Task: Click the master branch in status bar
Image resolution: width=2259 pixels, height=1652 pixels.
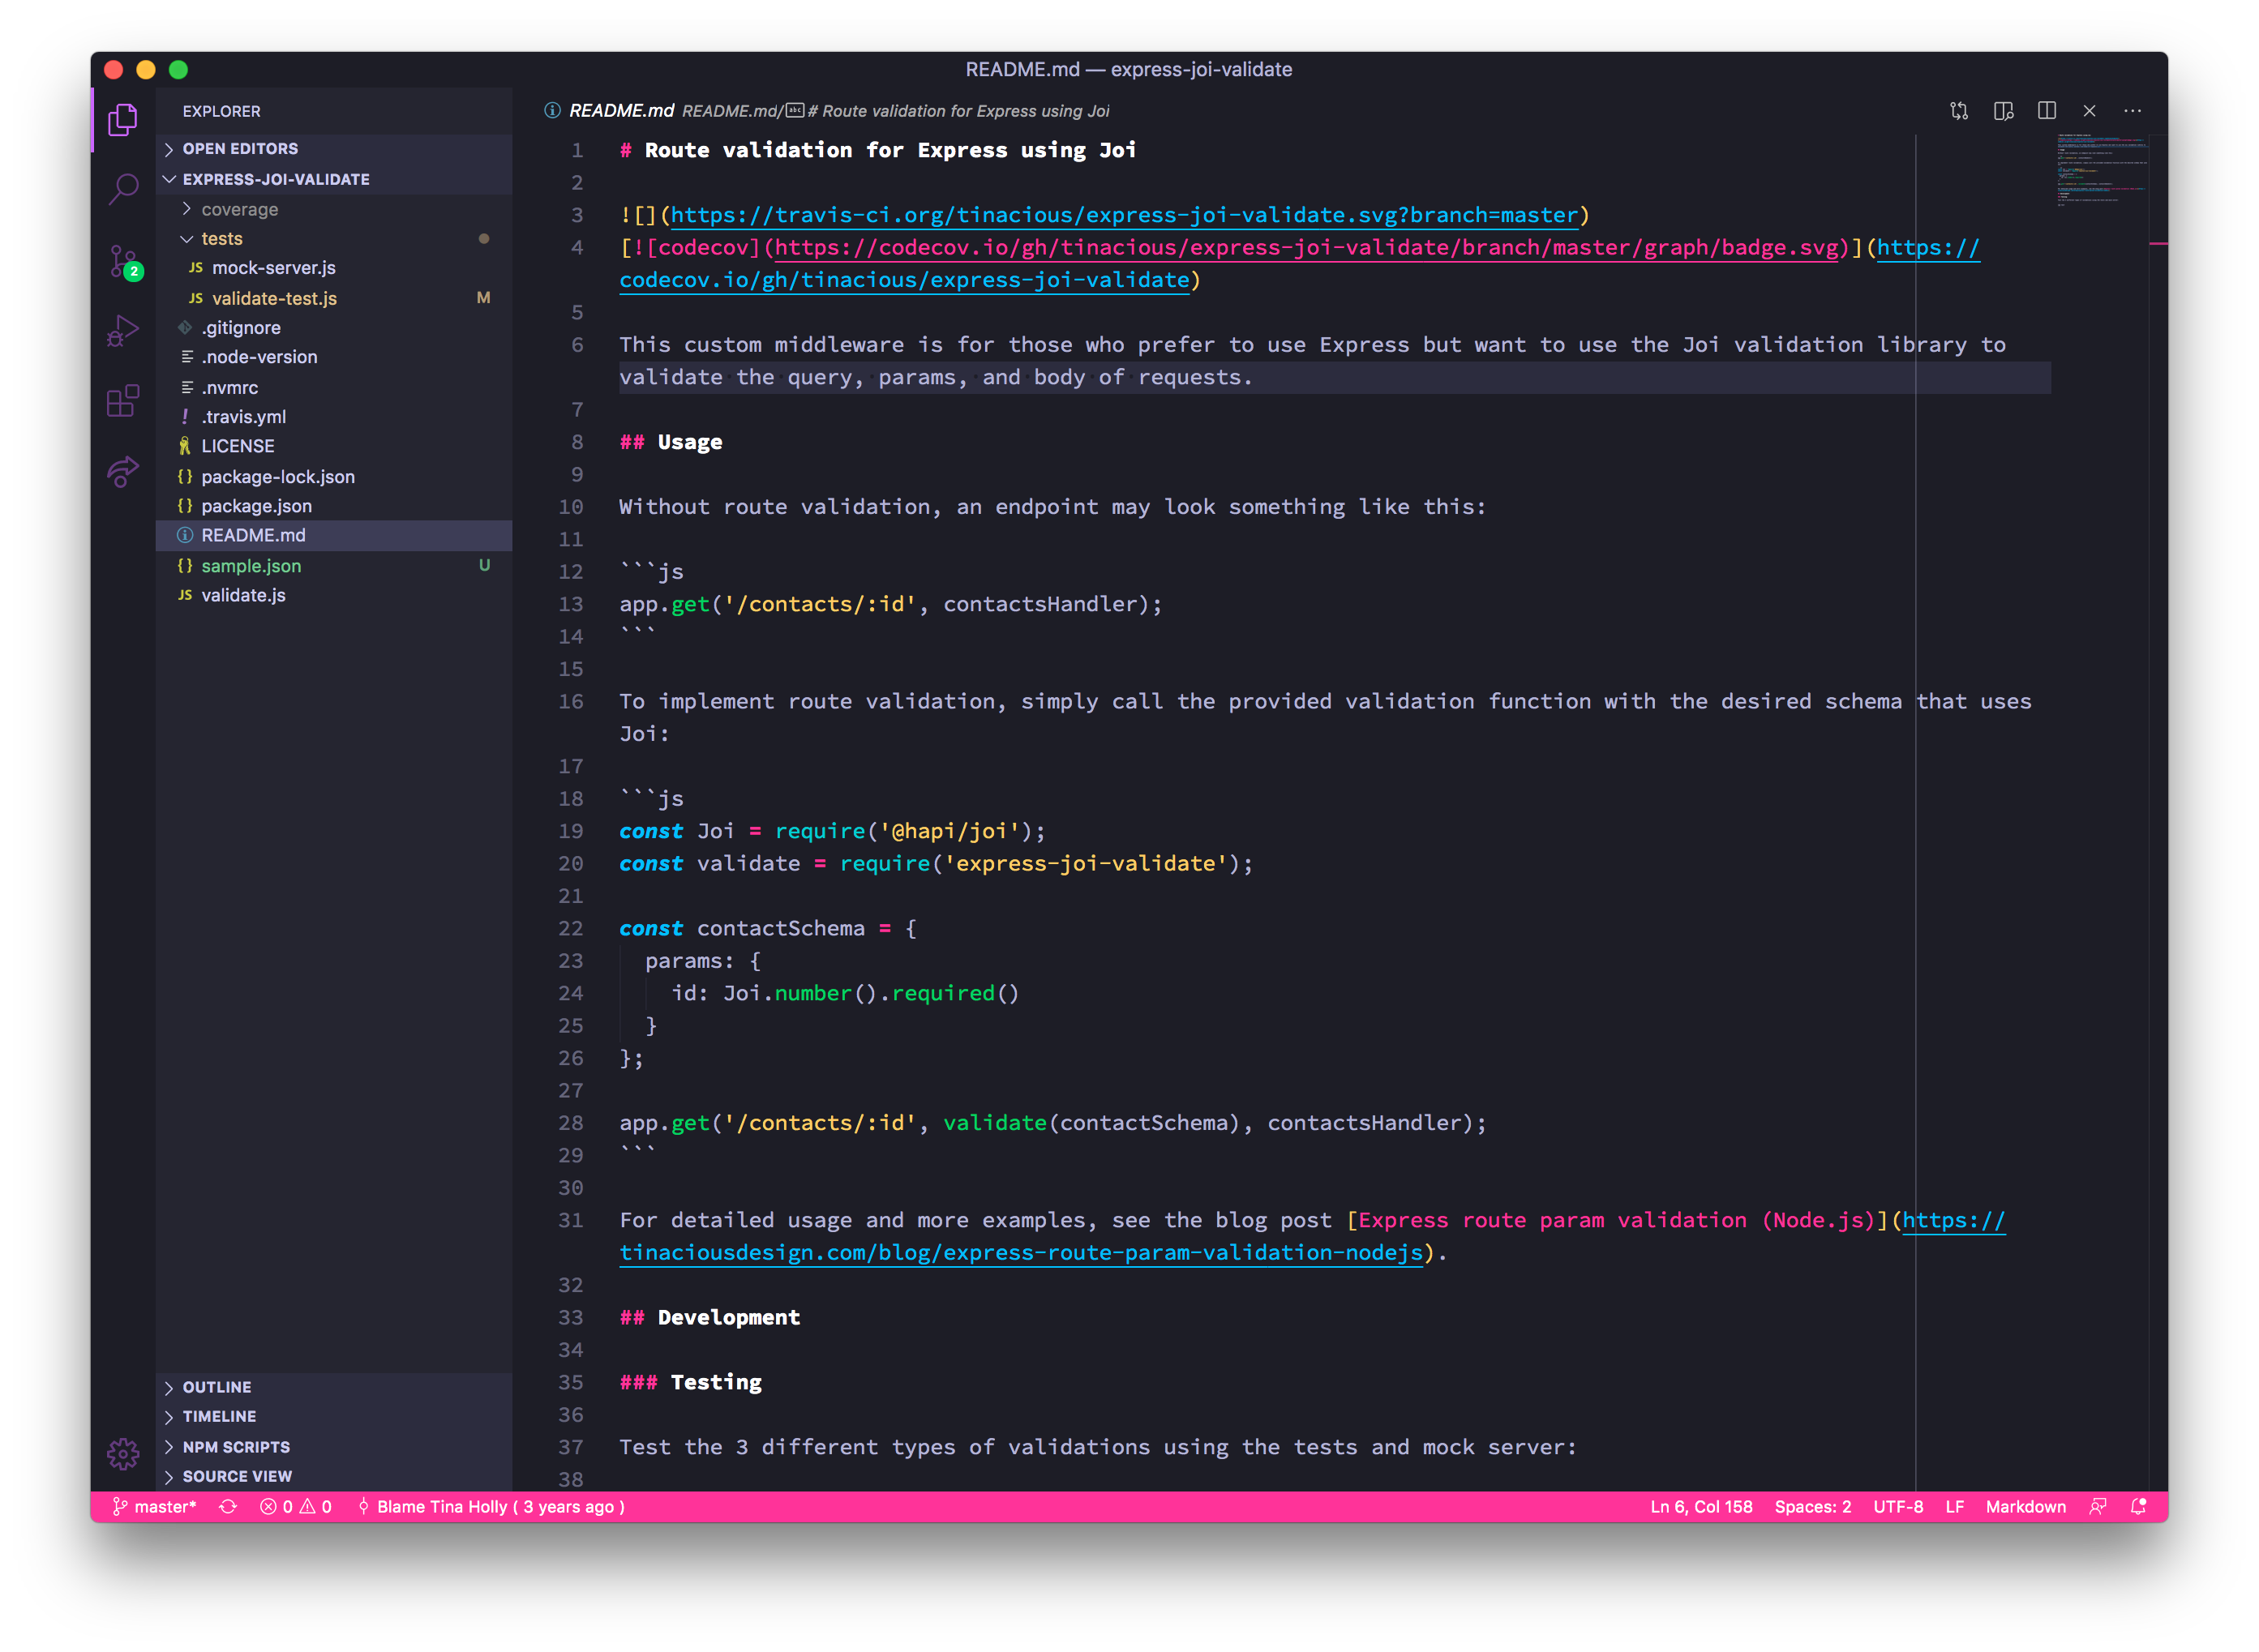Action: (155, 1506)
